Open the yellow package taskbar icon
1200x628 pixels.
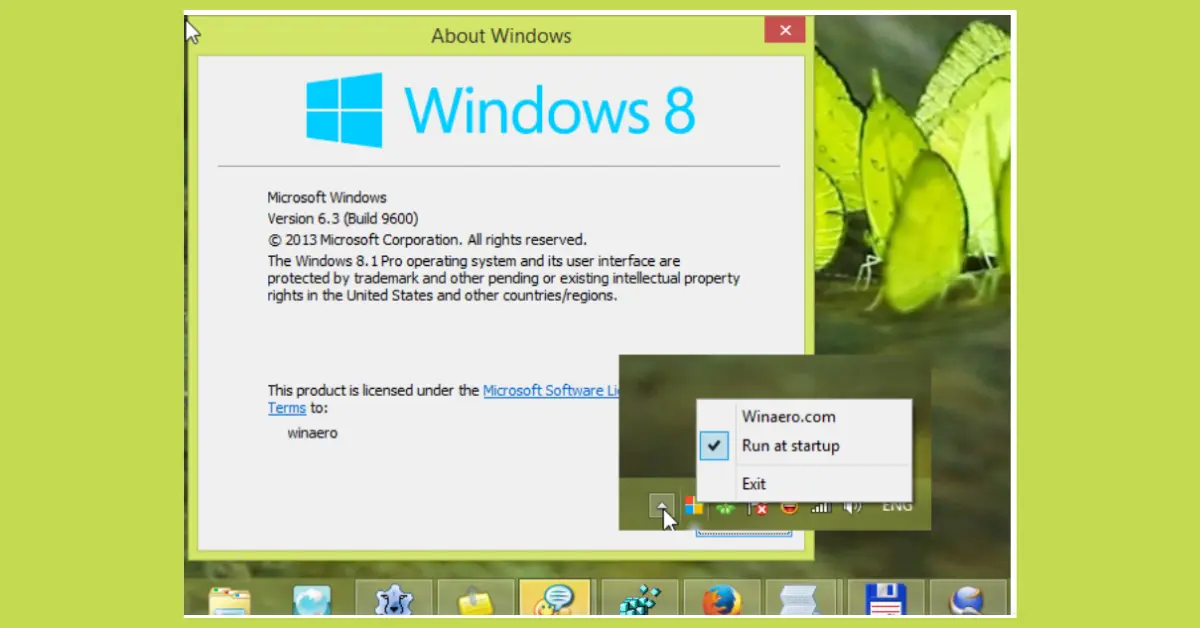click(x=475, y=598)
